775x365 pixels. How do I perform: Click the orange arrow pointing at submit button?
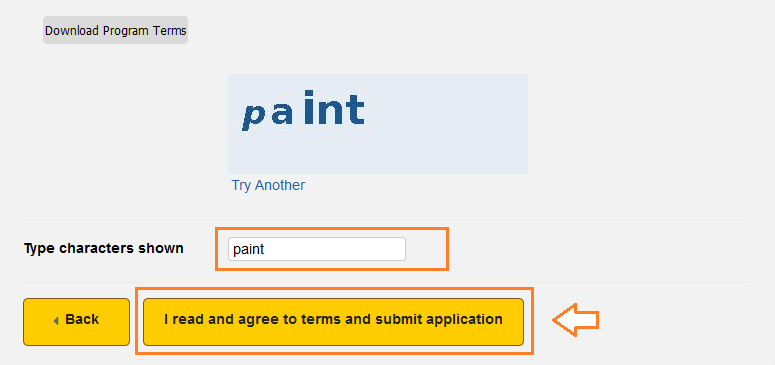(x=575, y=320)
